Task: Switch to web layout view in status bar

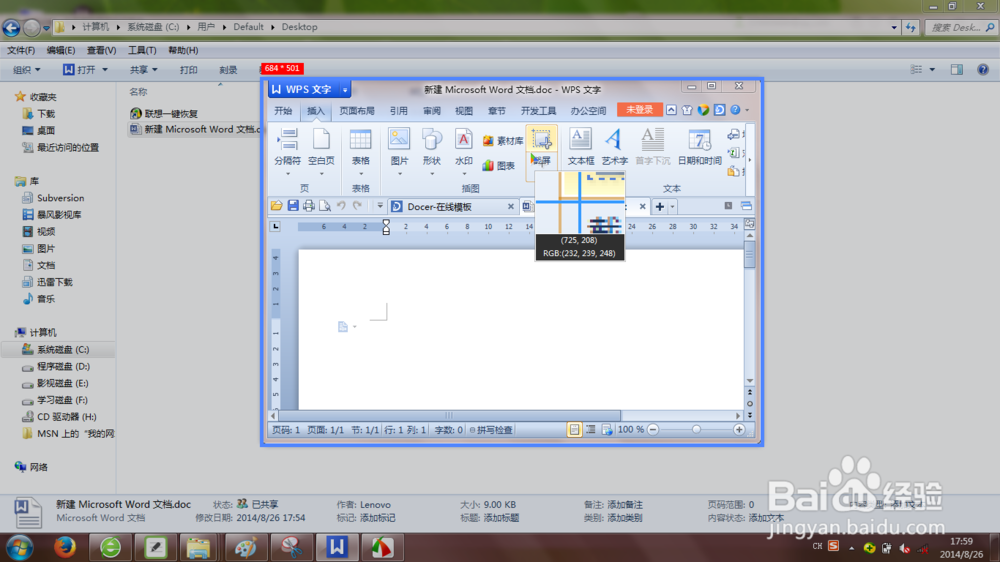Action: 607,430
